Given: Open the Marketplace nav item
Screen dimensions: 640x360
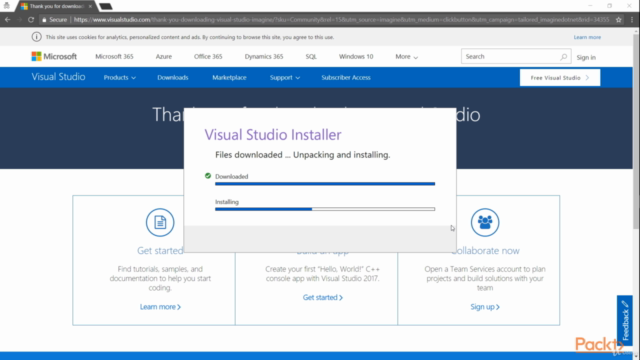Looking at the screenshot, I should (x=229, y=78).
